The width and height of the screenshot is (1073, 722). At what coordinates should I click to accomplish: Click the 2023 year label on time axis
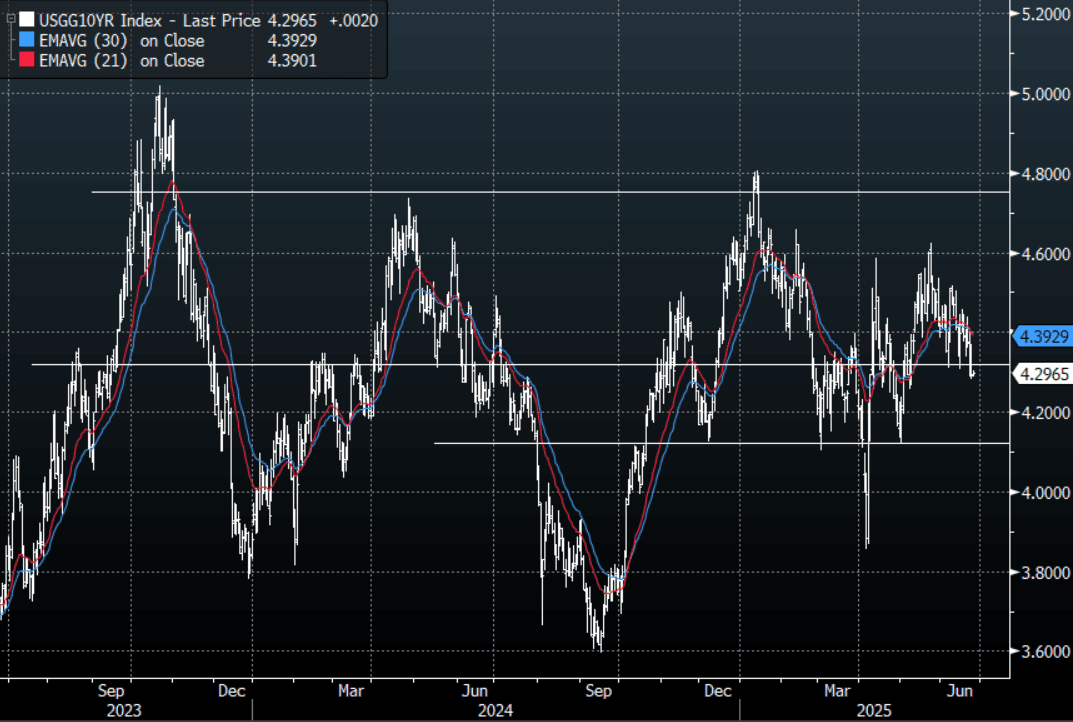point(124,710)
